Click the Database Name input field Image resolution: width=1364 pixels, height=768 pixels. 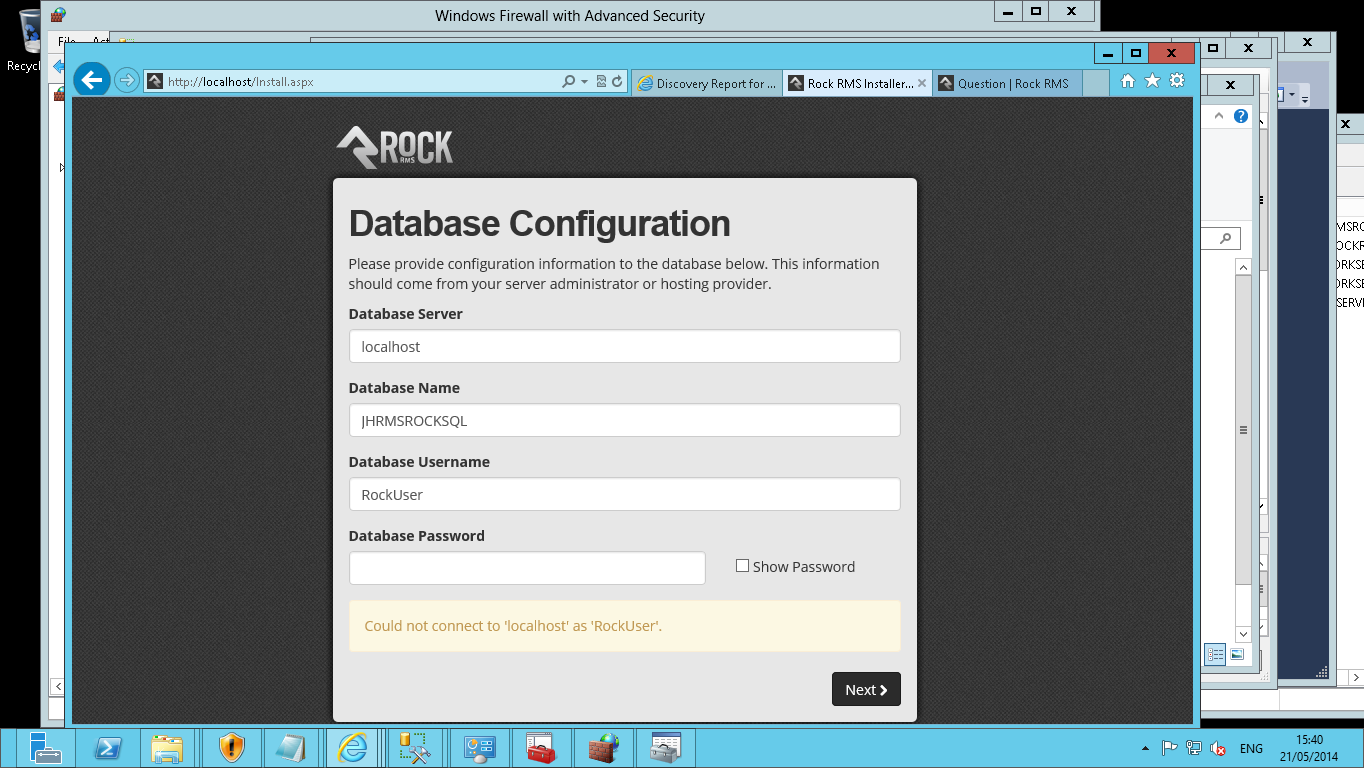(x=624, y=421)
